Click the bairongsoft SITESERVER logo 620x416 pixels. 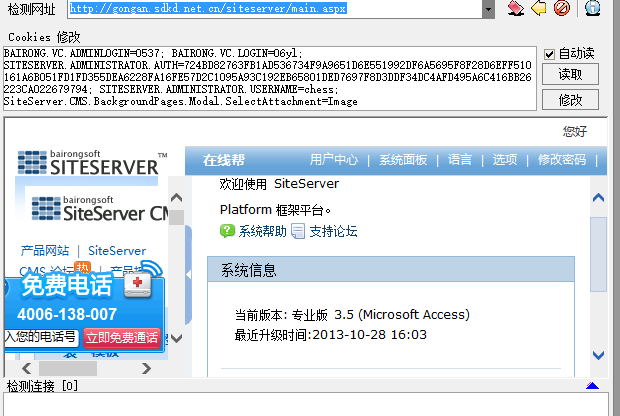(93, 163)
